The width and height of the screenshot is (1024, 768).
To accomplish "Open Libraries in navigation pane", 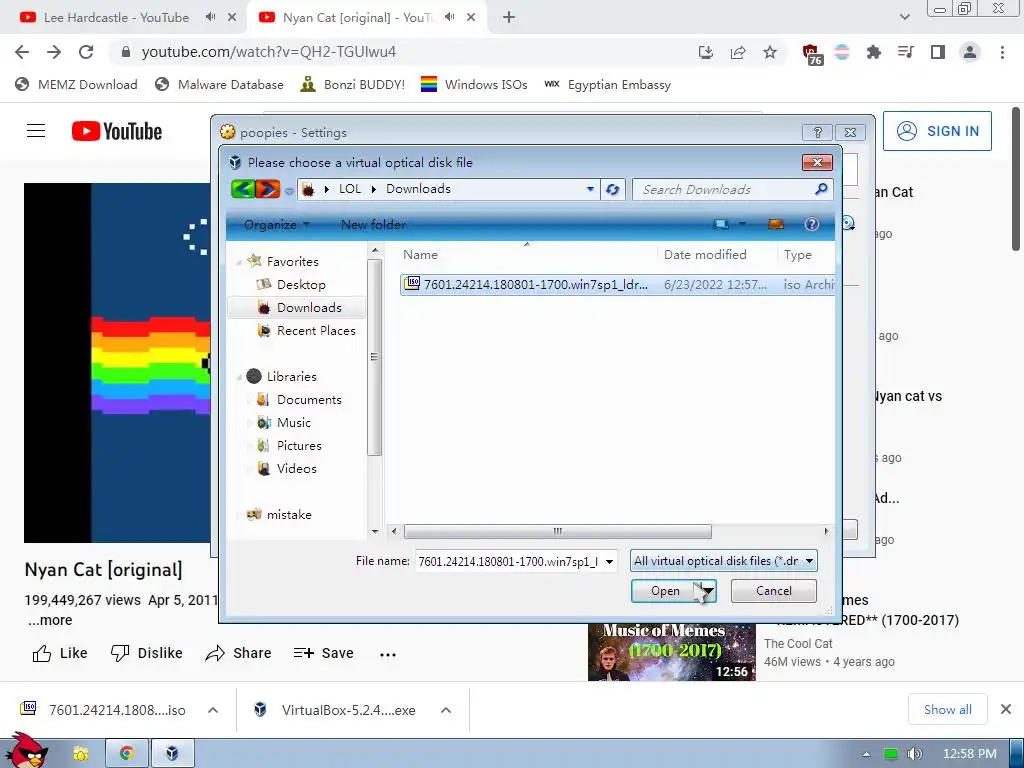I will click(x=291, y=376).
